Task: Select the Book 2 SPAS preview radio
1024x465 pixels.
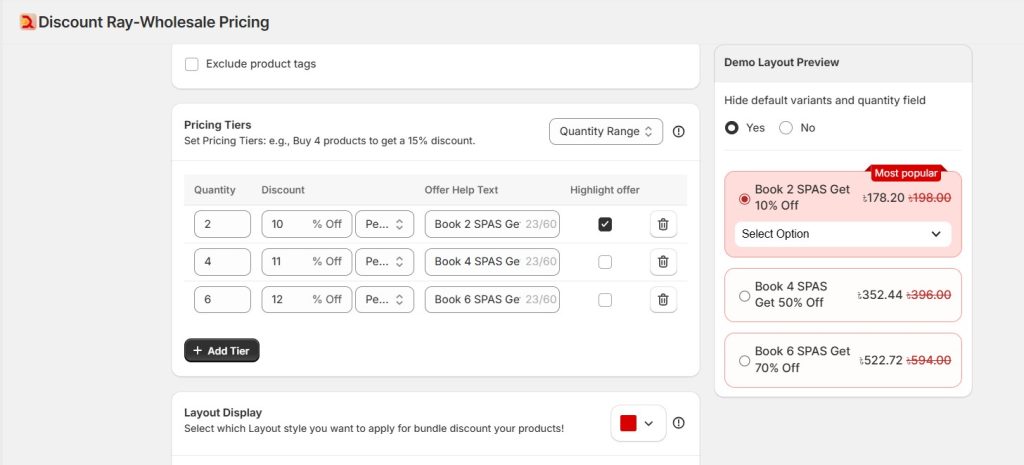Action: pyautogui.click(x=744, y=199)
